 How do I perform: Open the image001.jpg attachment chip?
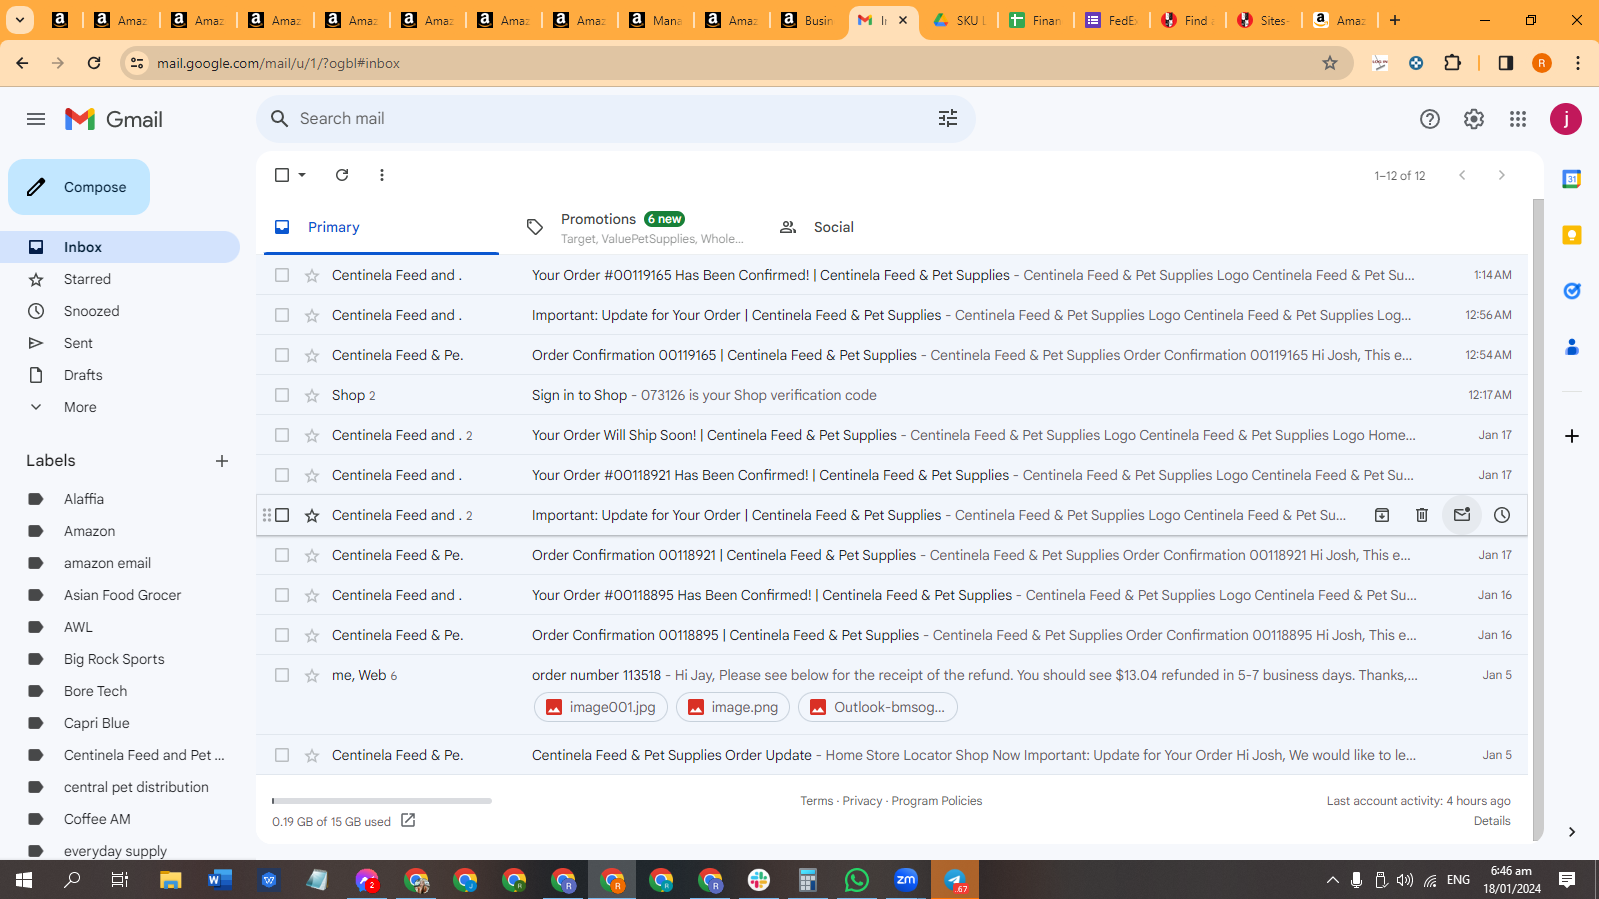(x=602, y=707)
